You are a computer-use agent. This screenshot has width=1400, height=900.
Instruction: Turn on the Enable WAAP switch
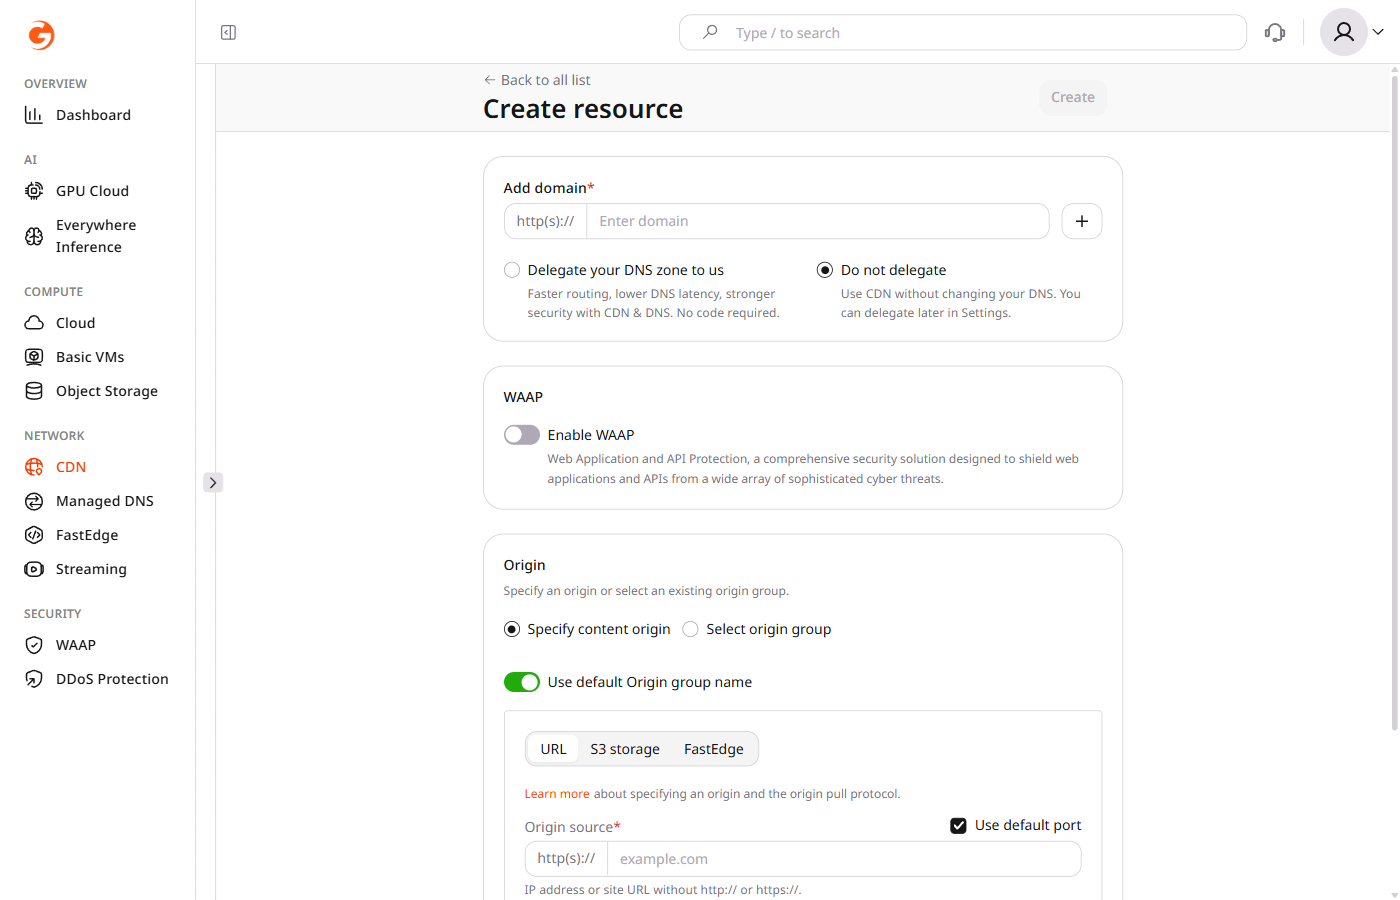(x=522, y=435)
